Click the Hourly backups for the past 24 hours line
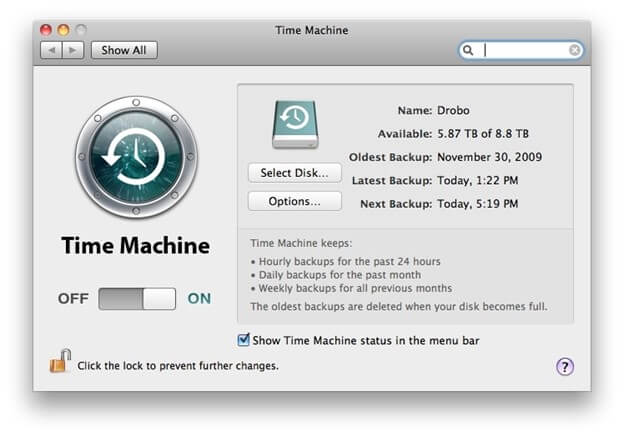 (x=346, y=261)
